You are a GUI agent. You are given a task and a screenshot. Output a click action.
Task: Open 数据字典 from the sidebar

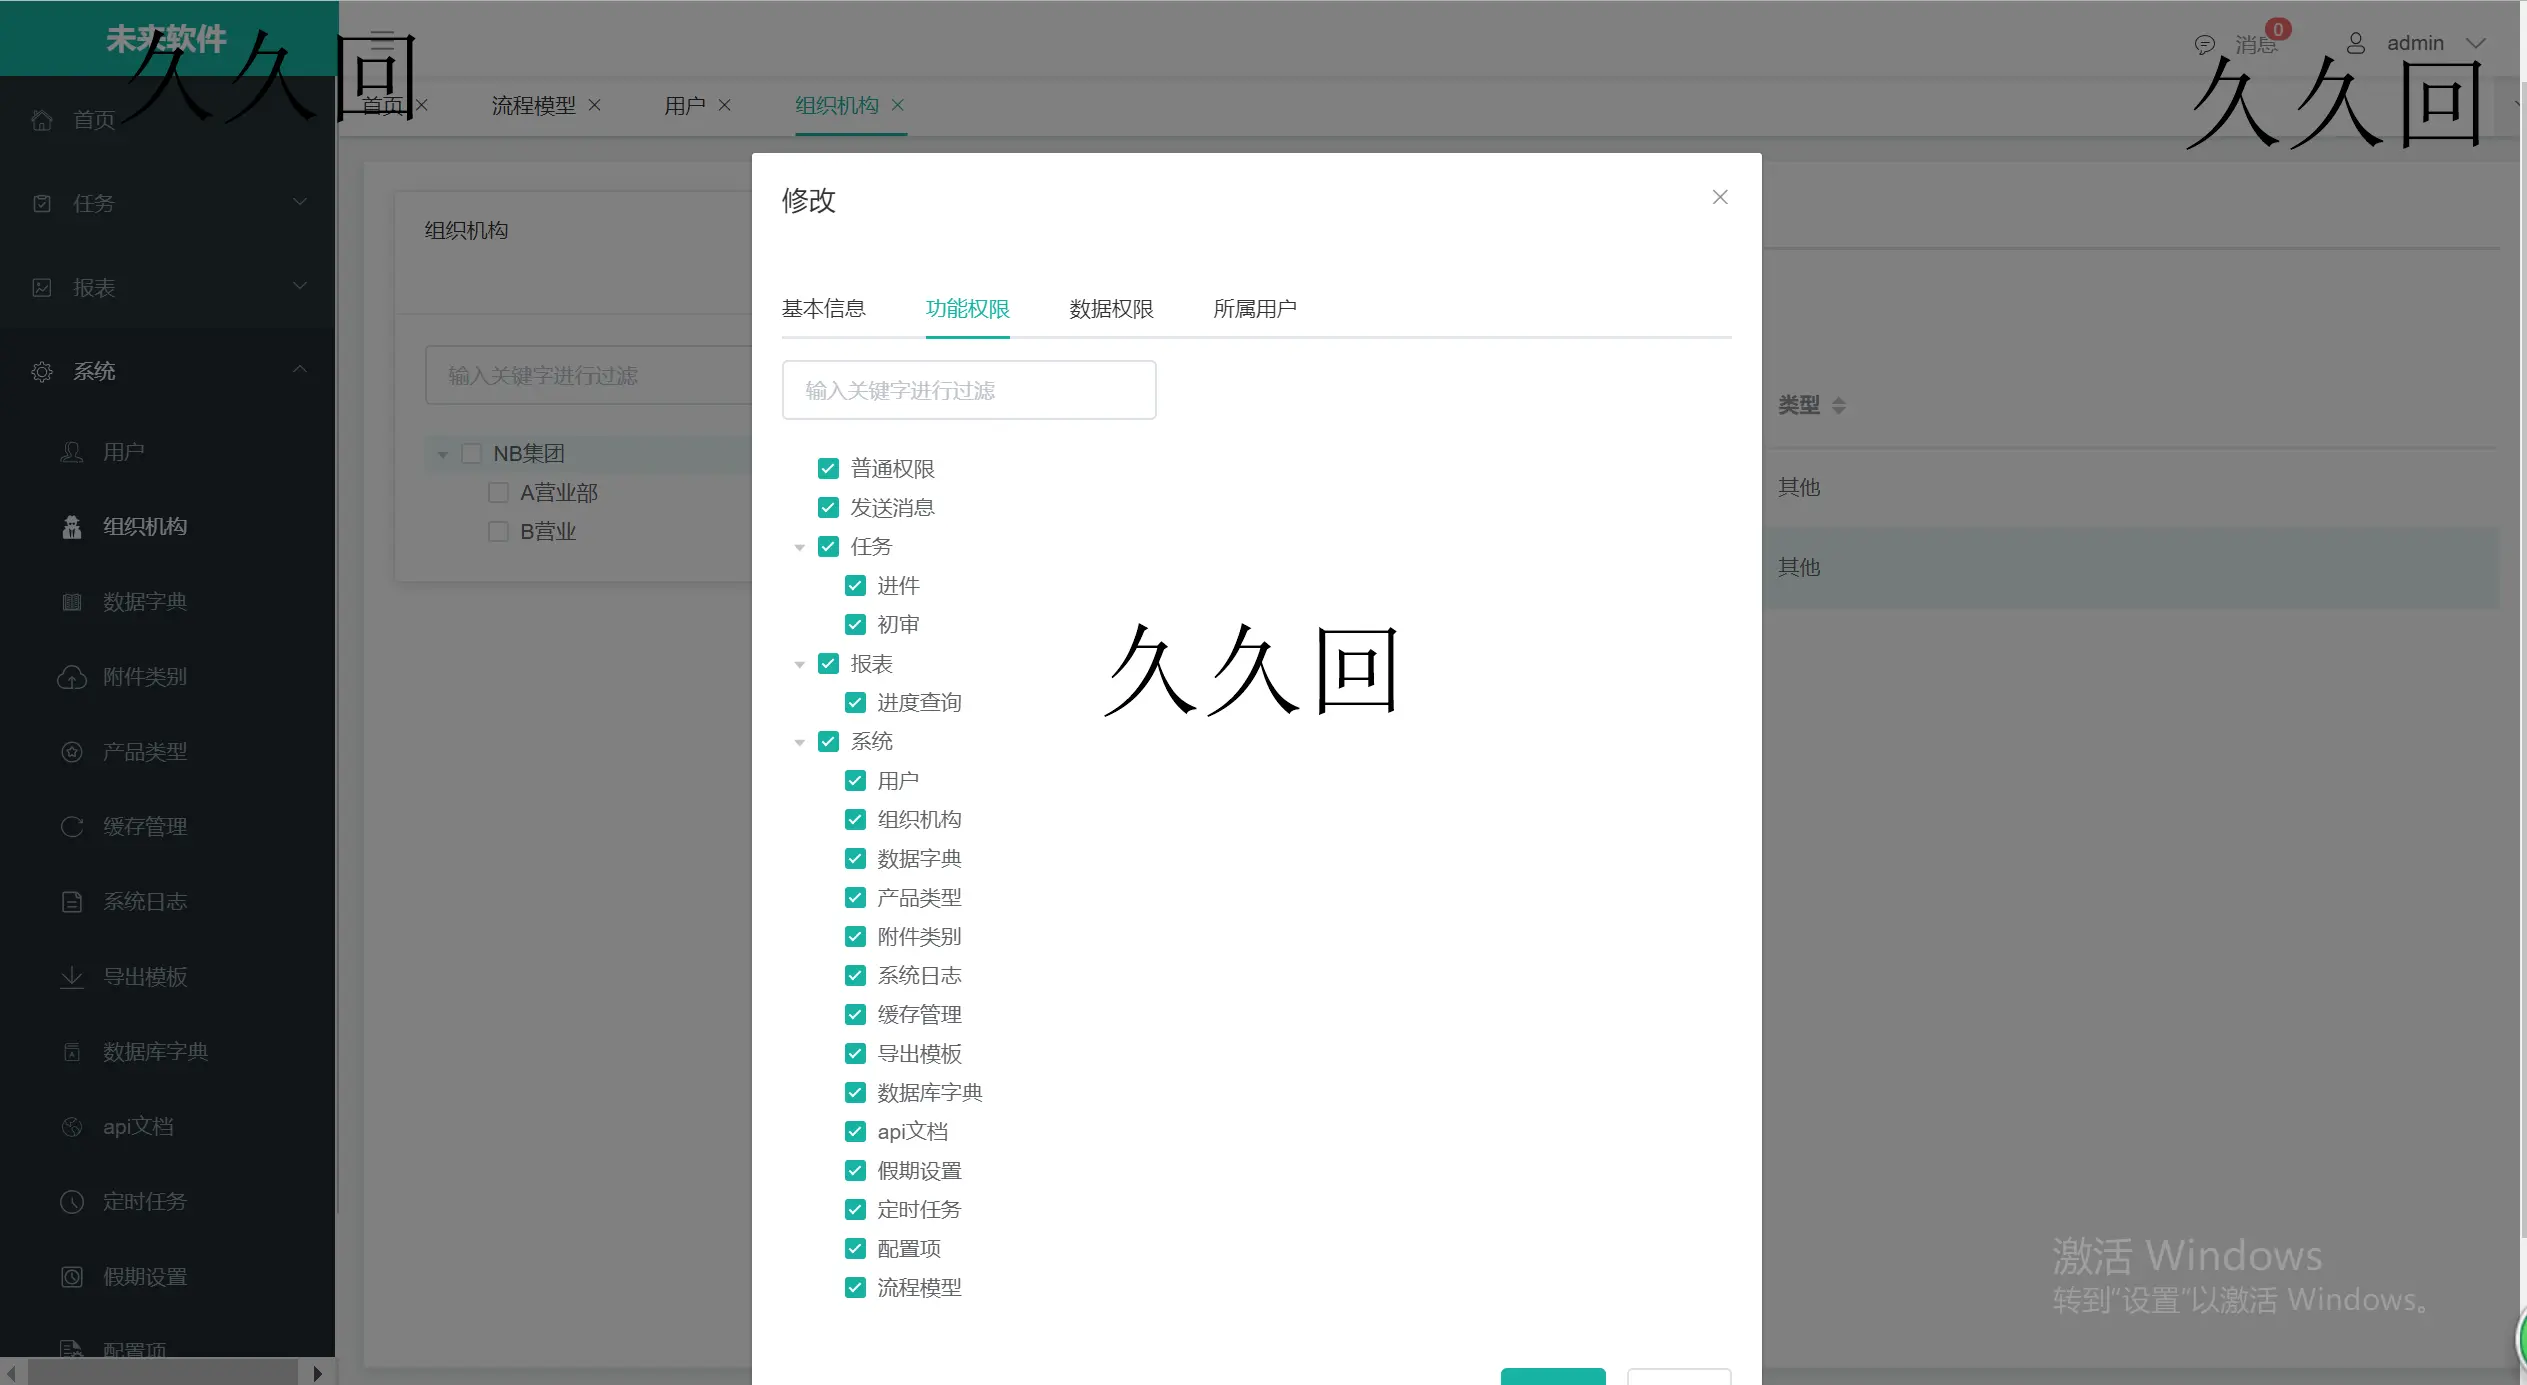(143, 601)
